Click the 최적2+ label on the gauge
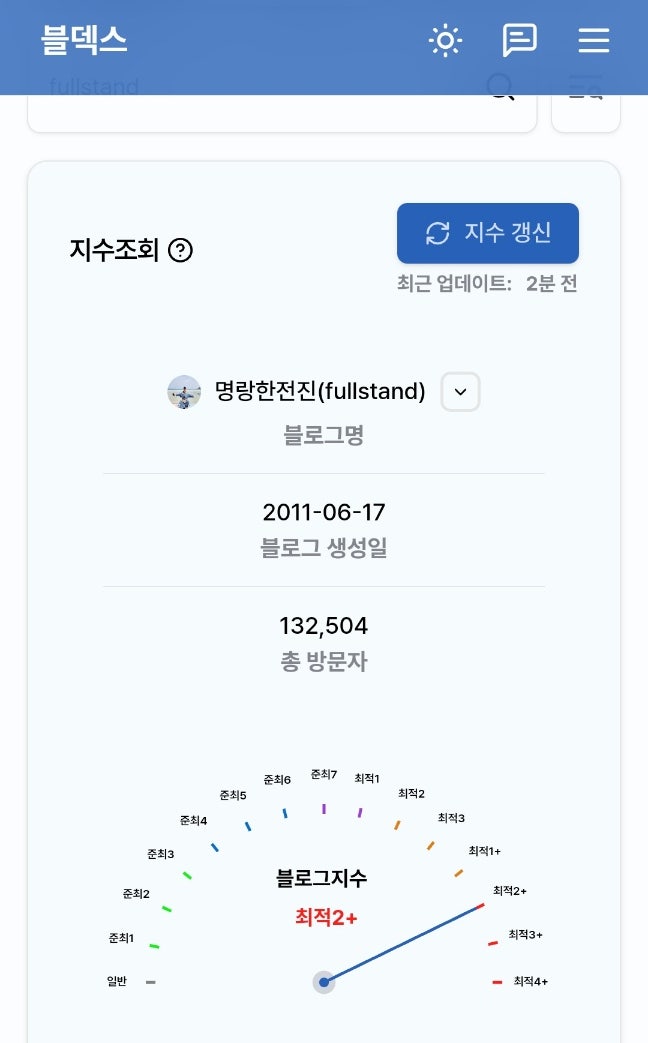 510,890
